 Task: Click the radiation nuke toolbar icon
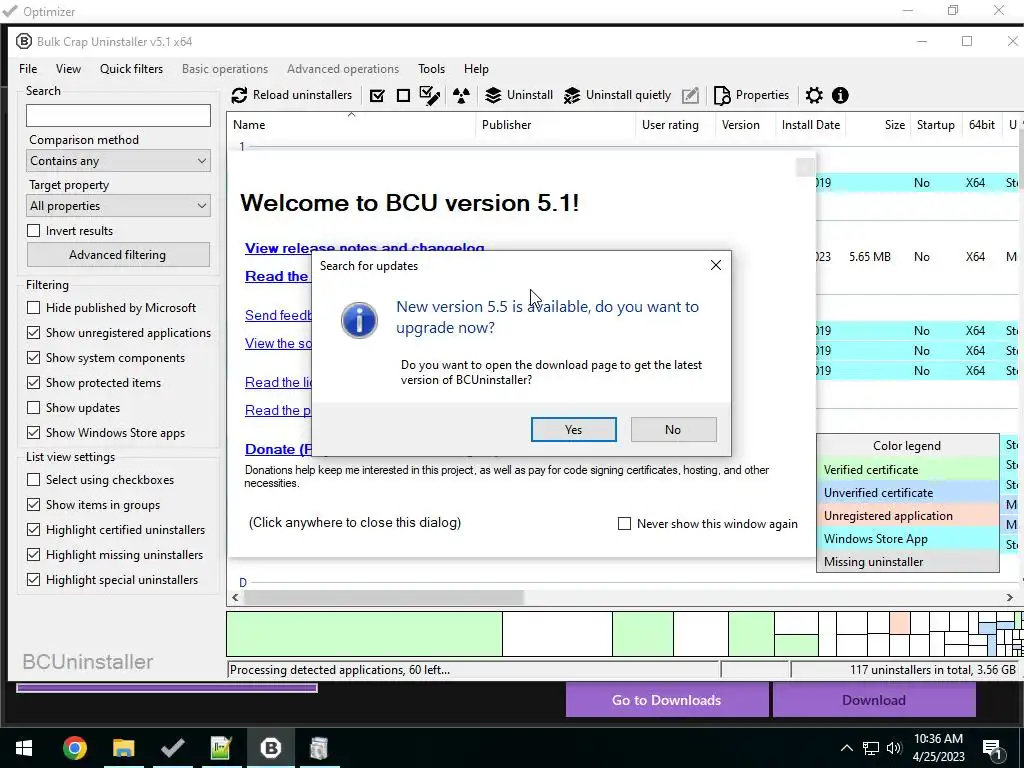tap(461, 96)
